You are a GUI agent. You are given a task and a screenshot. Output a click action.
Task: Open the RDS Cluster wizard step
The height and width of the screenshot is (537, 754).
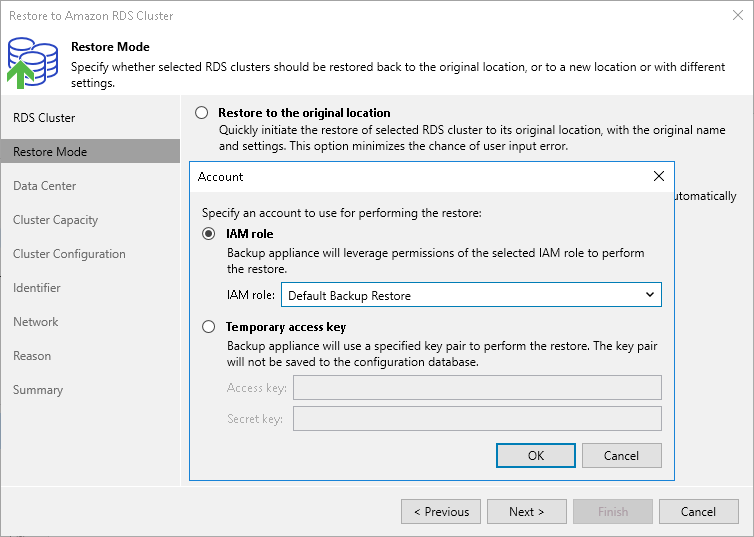(x=44, y=118)
